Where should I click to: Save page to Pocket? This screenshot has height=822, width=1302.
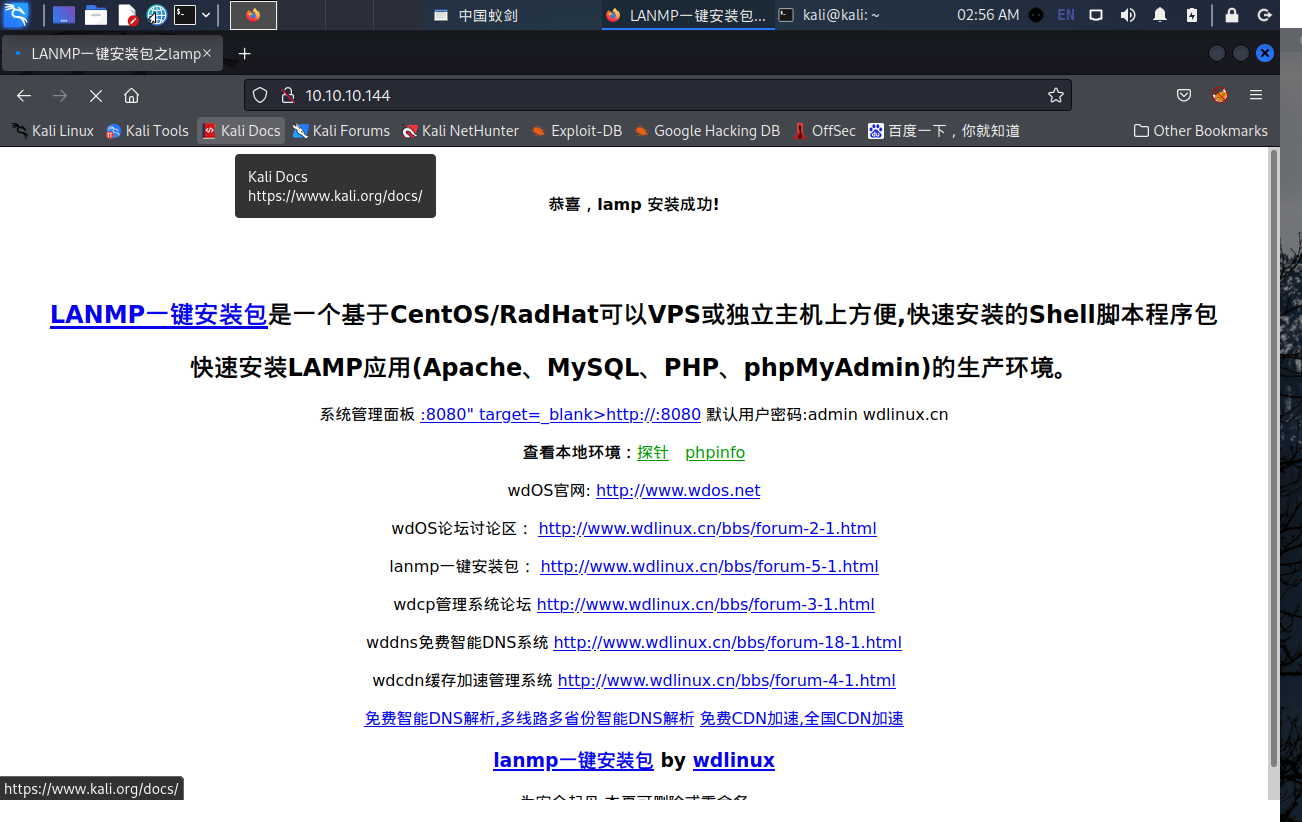pos(1184,95)
